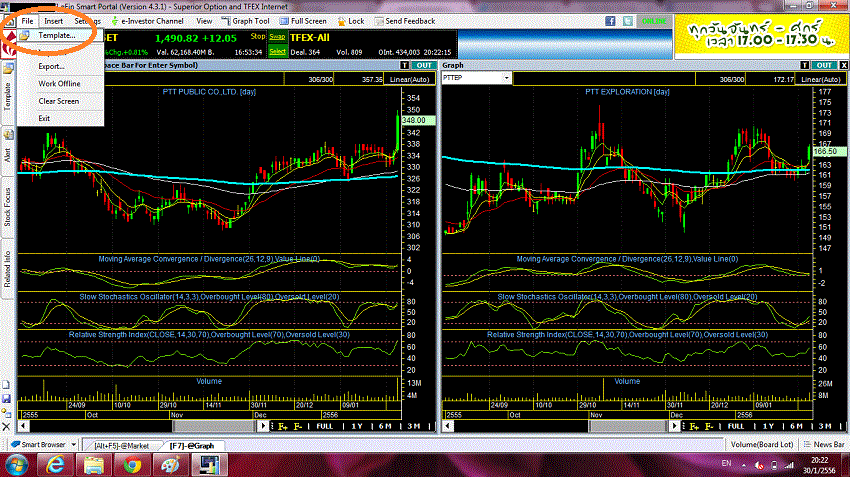Choose Clear Screen in the File menu
The height and width of the screenshot is (477, 850).
pos(59,101)
